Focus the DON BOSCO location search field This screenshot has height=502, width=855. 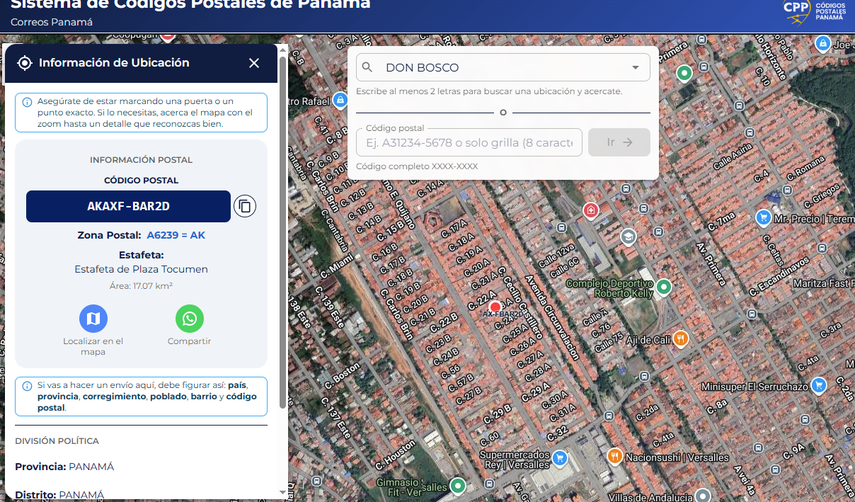click(503, 68)
